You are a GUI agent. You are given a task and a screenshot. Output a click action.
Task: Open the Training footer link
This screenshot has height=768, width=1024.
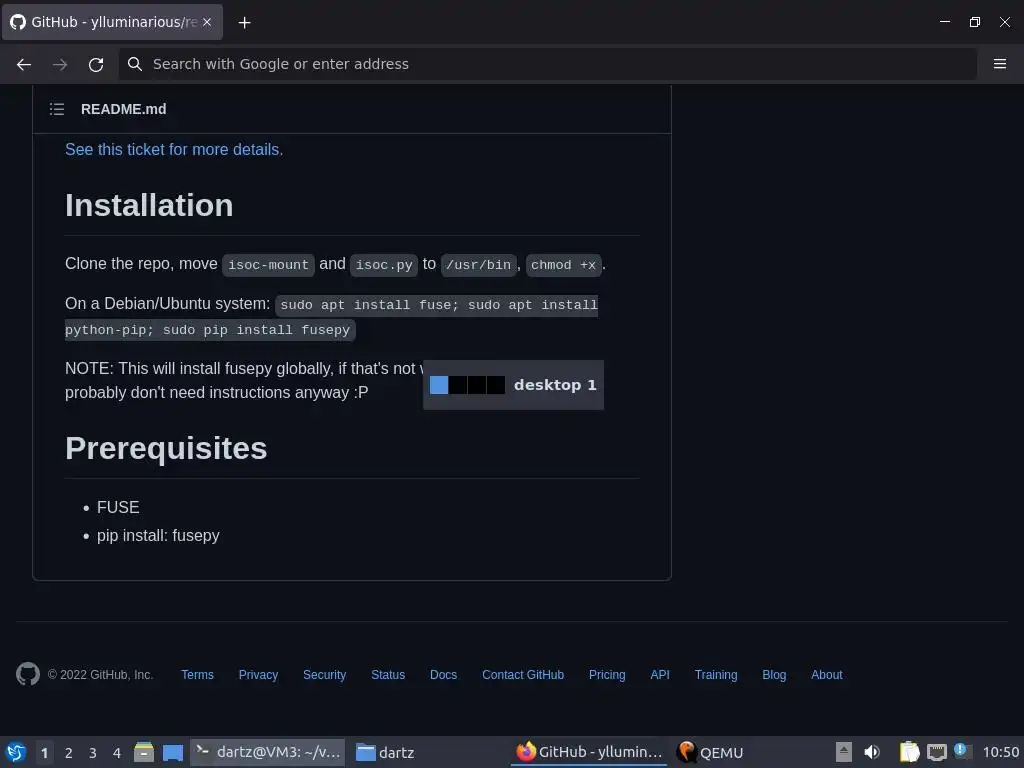(716, 675)
